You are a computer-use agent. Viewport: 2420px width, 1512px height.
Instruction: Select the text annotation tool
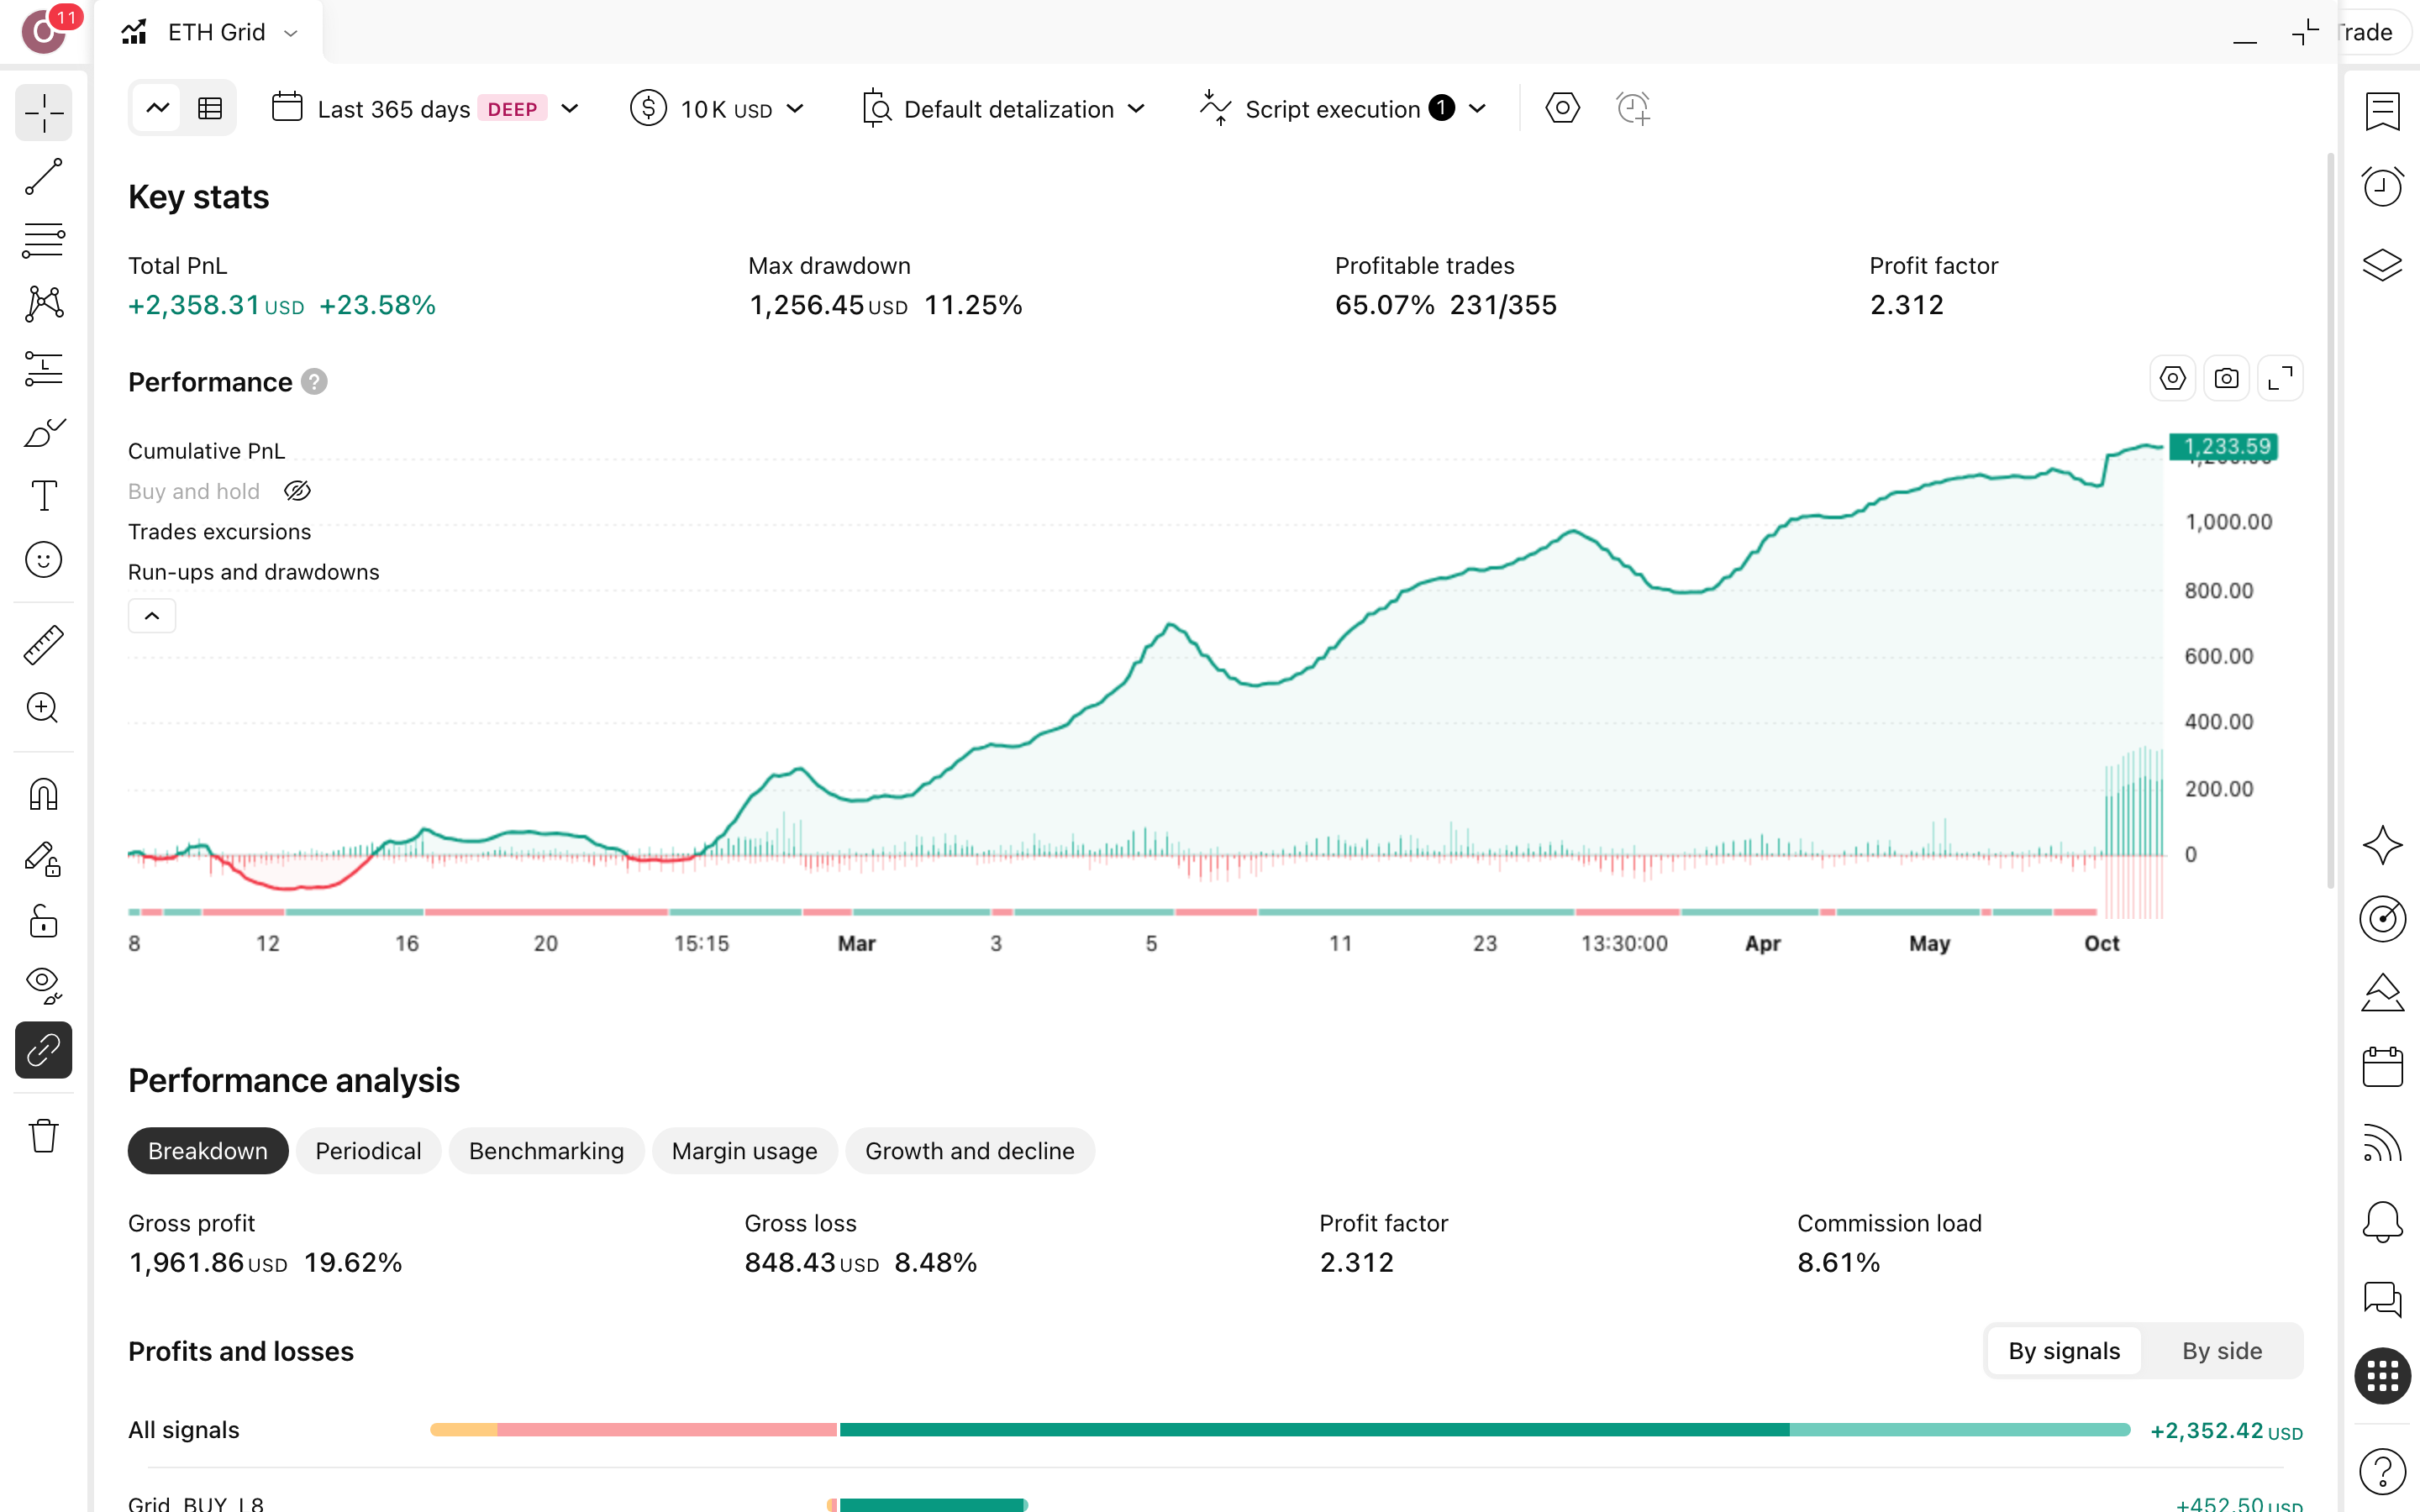(43, 496)
